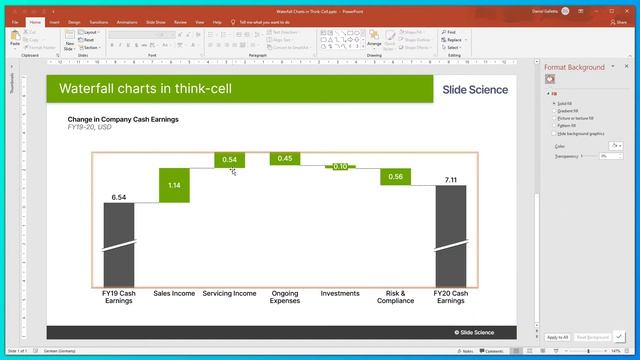The width and height of the screenshot is (640, 360).
Task: Switch to the Transitions tab
Action: pos(99,22)
